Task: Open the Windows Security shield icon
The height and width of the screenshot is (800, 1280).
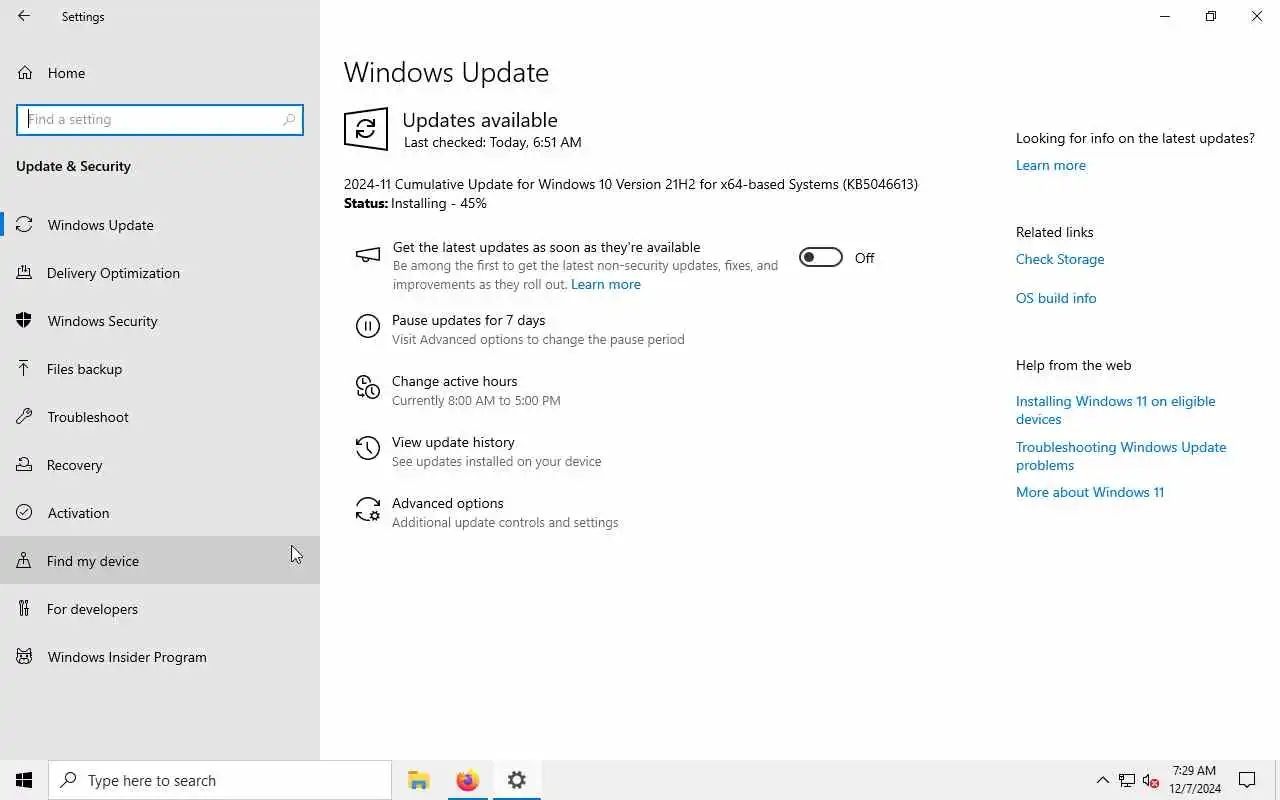Action: coord(25,321)
